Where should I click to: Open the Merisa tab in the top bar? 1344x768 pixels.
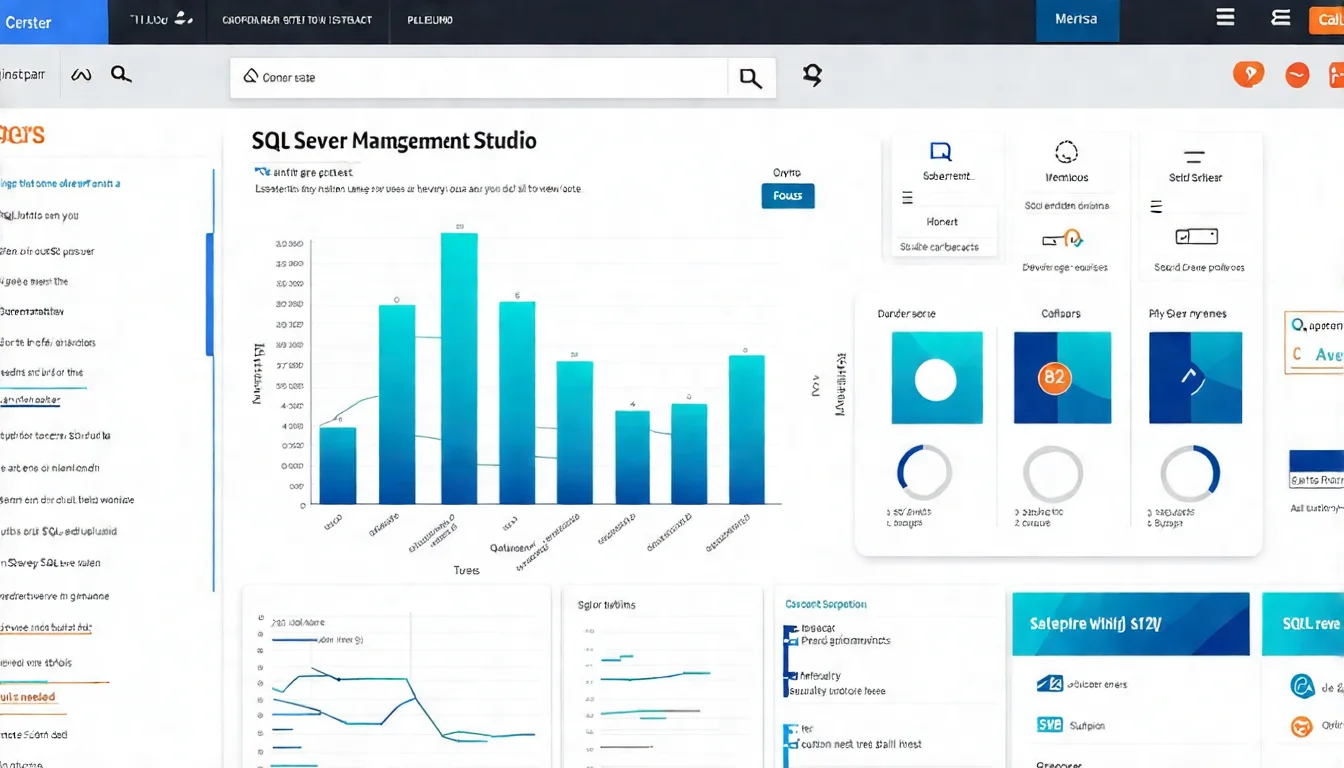[1076, 20]
